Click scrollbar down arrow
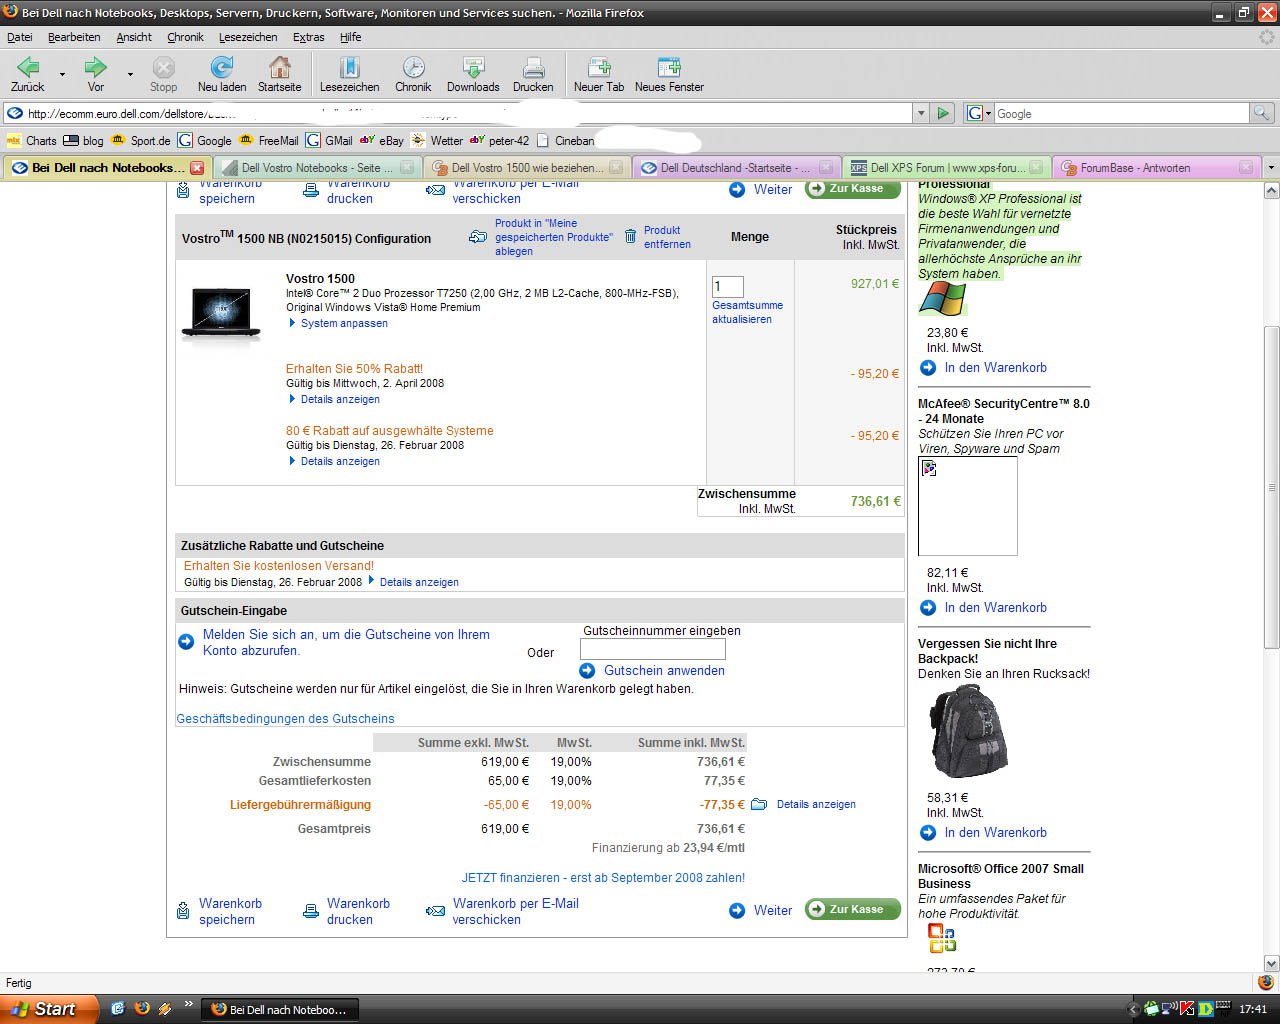 pos(1272,963)
